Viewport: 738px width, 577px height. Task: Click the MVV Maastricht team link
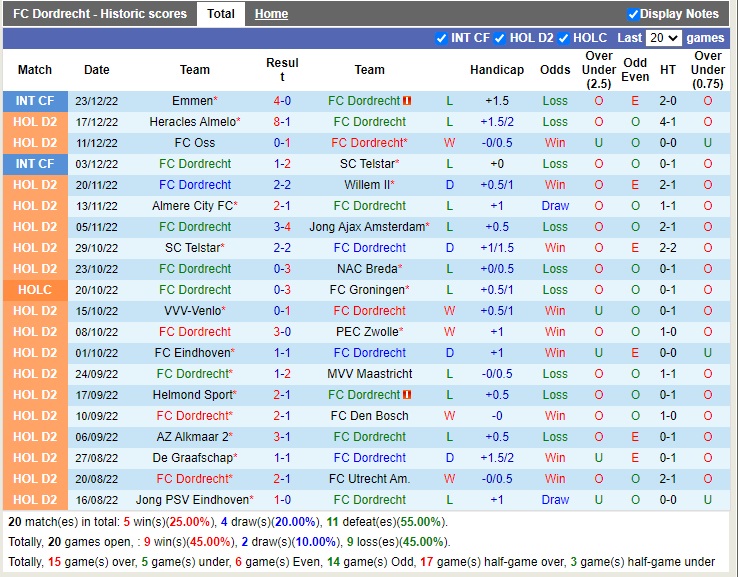(369, 374)
